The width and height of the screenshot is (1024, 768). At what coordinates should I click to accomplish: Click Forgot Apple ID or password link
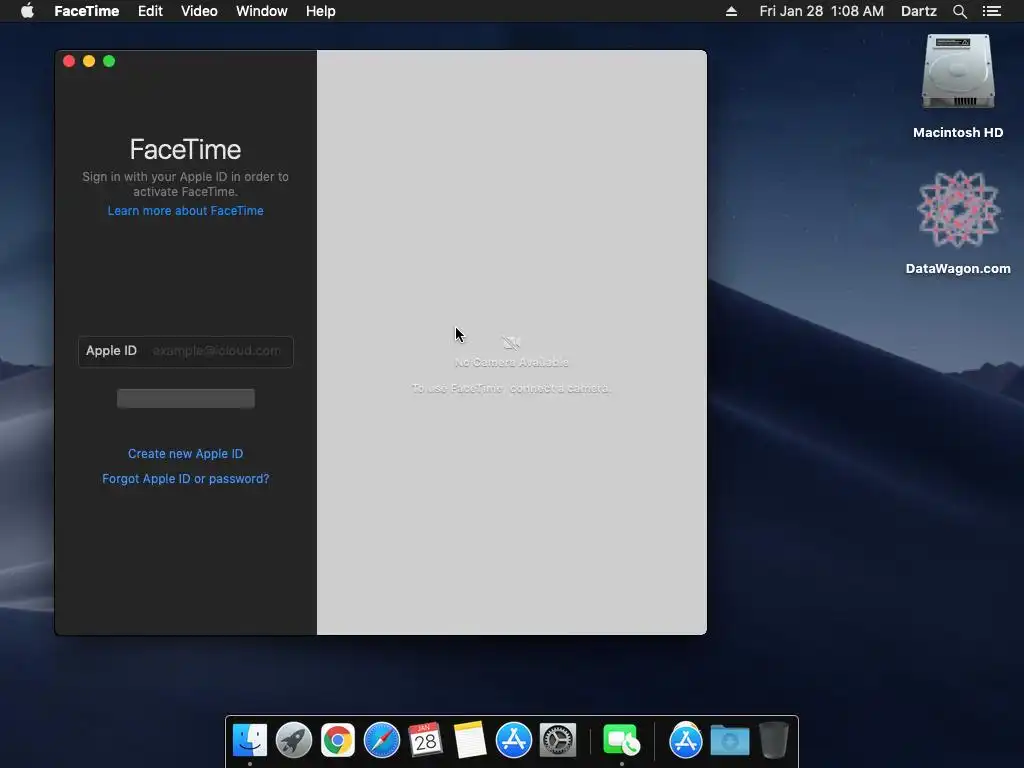pyautogui.click(x=185, y=479)
